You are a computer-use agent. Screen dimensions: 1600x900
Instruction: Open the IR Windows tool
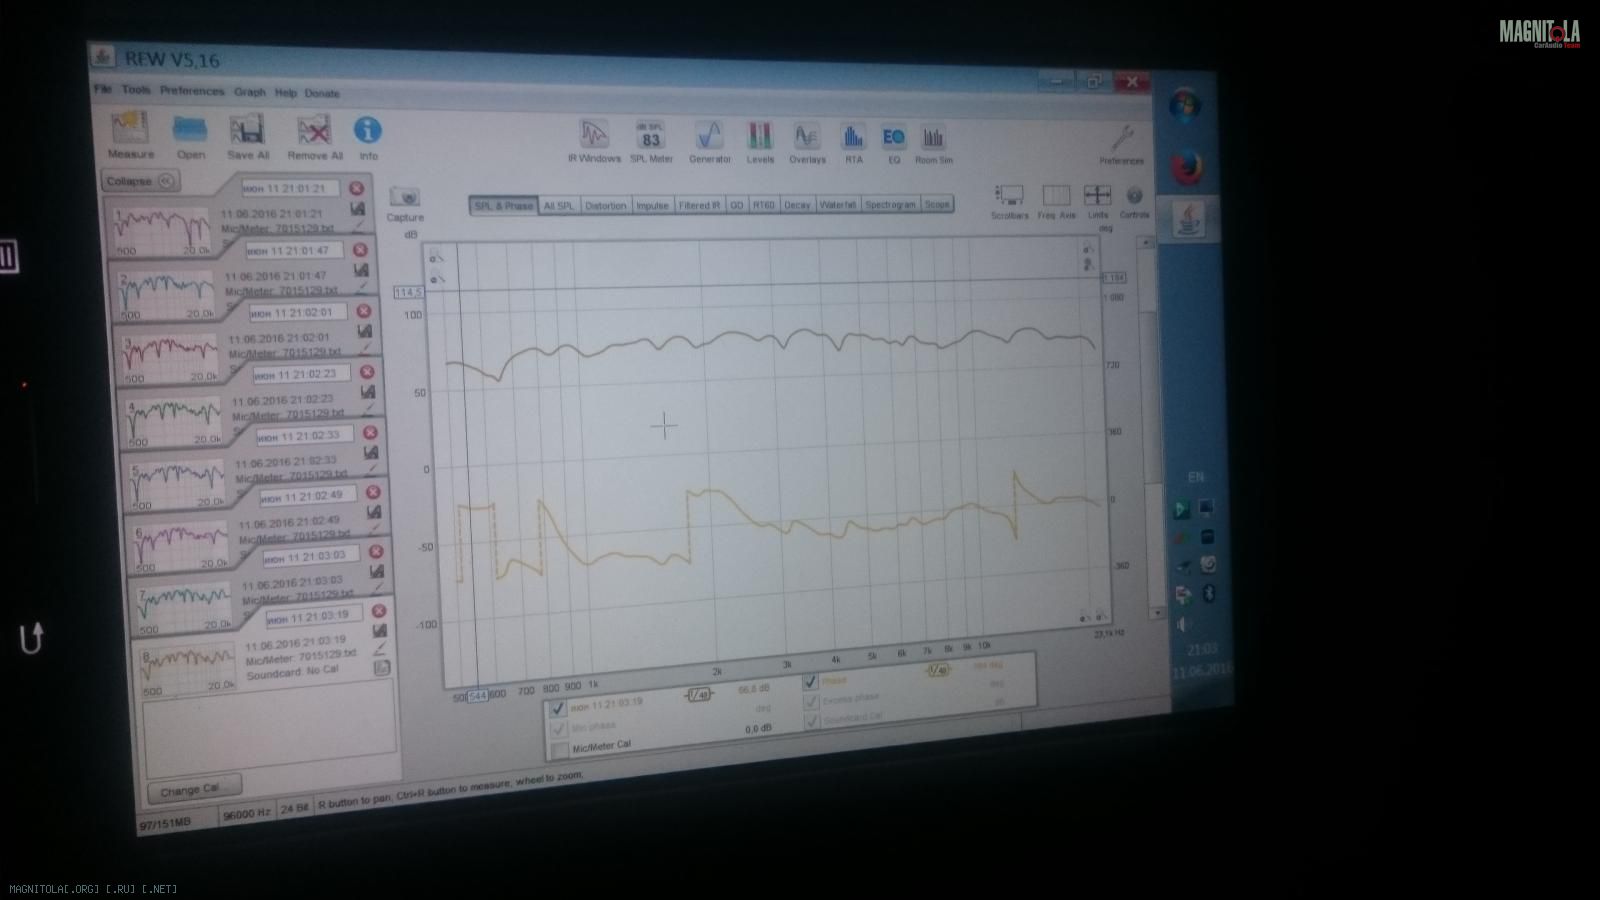pyautogui.click(x=594, y=141)
